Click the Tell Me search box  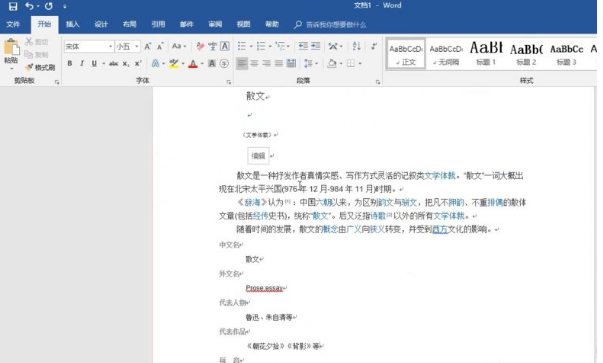click(x=331, y=25)
